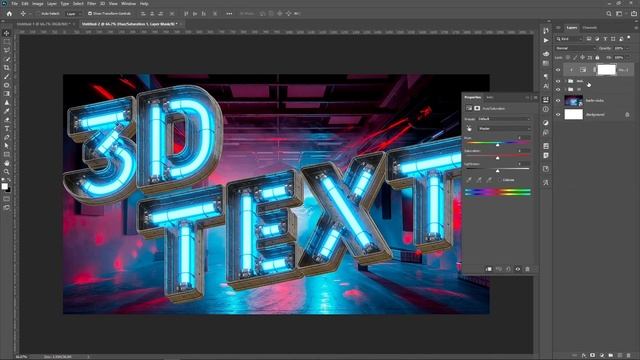640x360 pixels.
Task: Click the Hue value field
Action: tap(522, 138)
